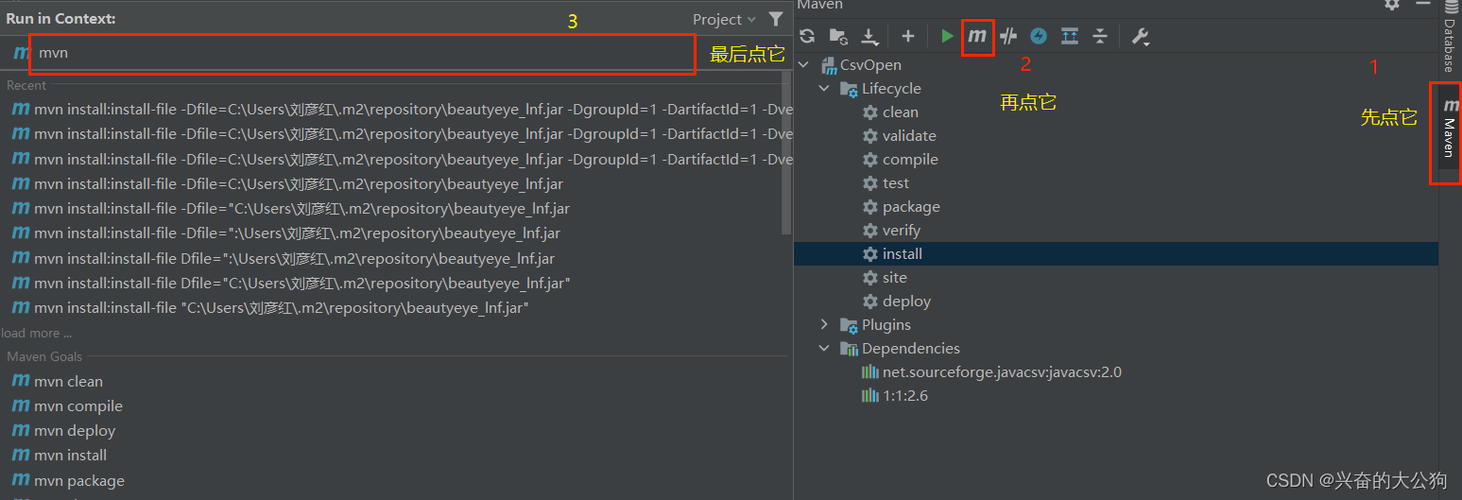Pick recent command '-Dfile="C:\Users\刘彦红' entry

pyautogui.click(x=302, y=209)
